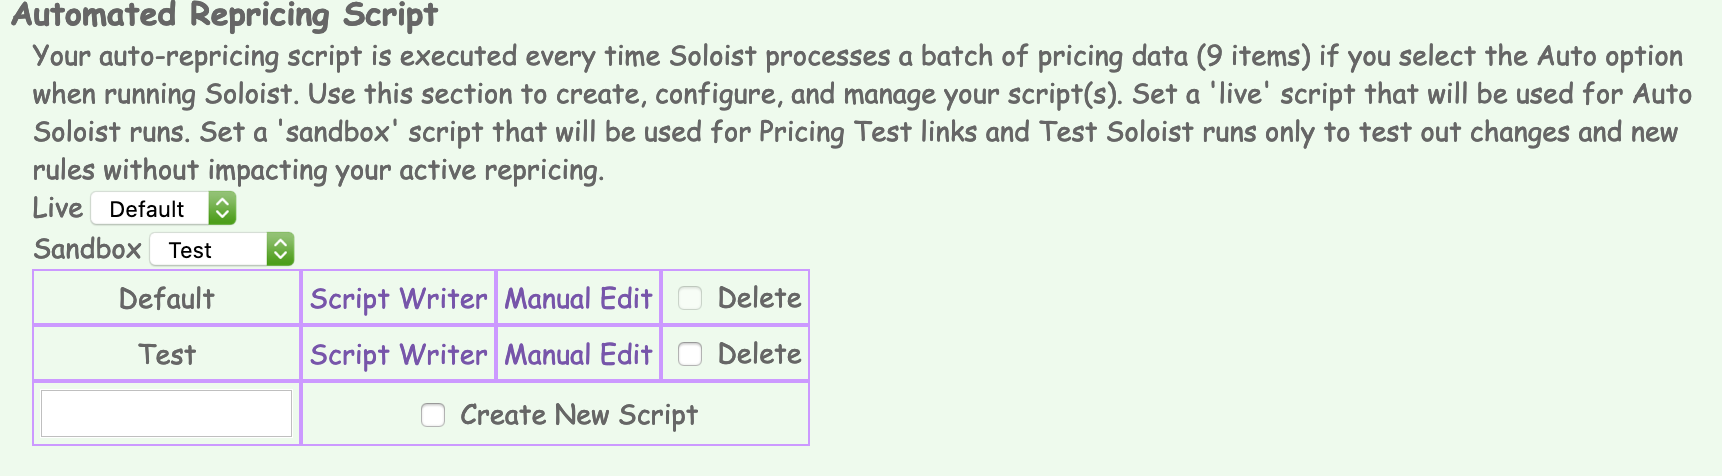Tick Delete checkbox in Default row
Image resolution: width=1722 pixels, height=476 pixels.
click(690, 298)
